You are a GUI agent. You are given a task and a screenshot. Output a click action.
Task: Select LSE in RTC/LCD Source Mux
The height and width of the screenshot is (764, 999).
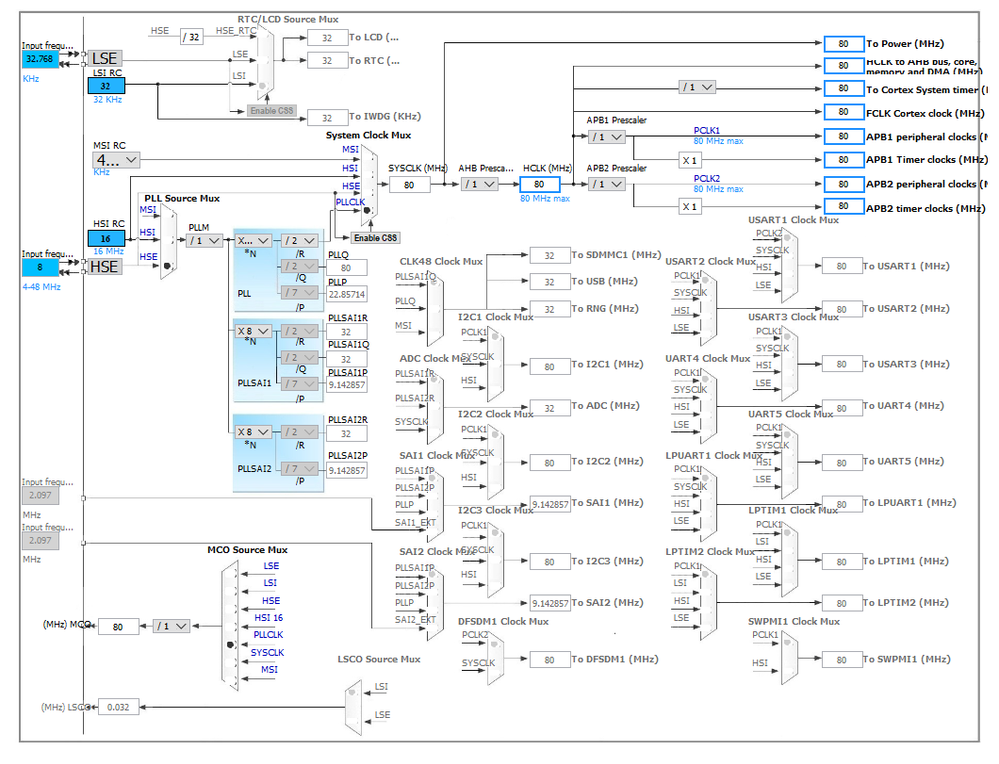240,55
